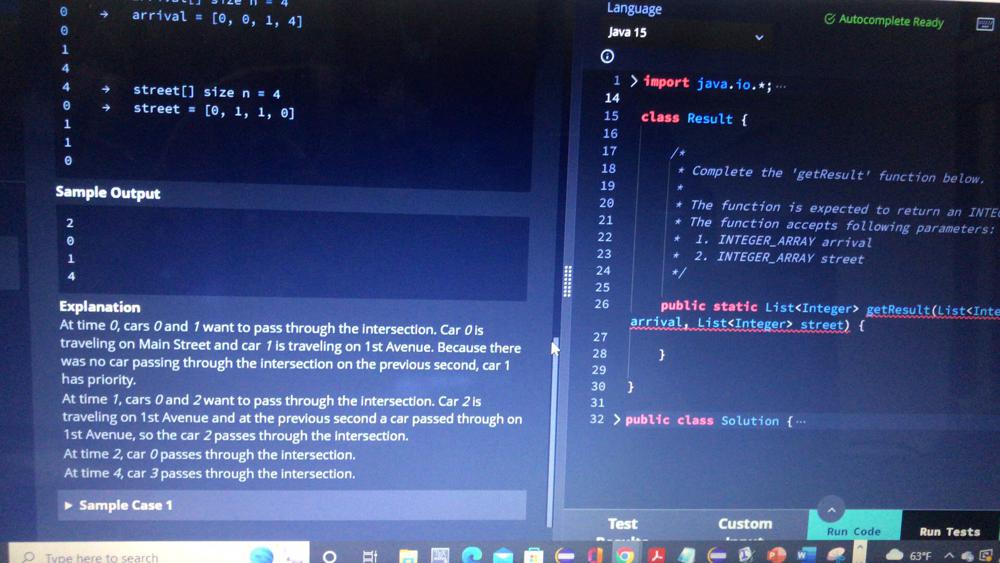Click the 'Explanation' heading
The height and width of the screenshot is (563, 1000).
point(100,307)
